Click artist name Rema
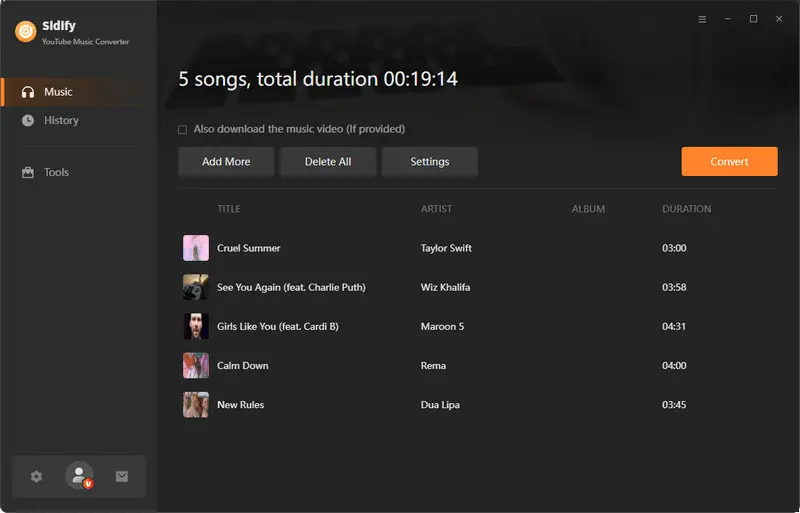This screenshot has height=513, width=800. coord(433,365)
